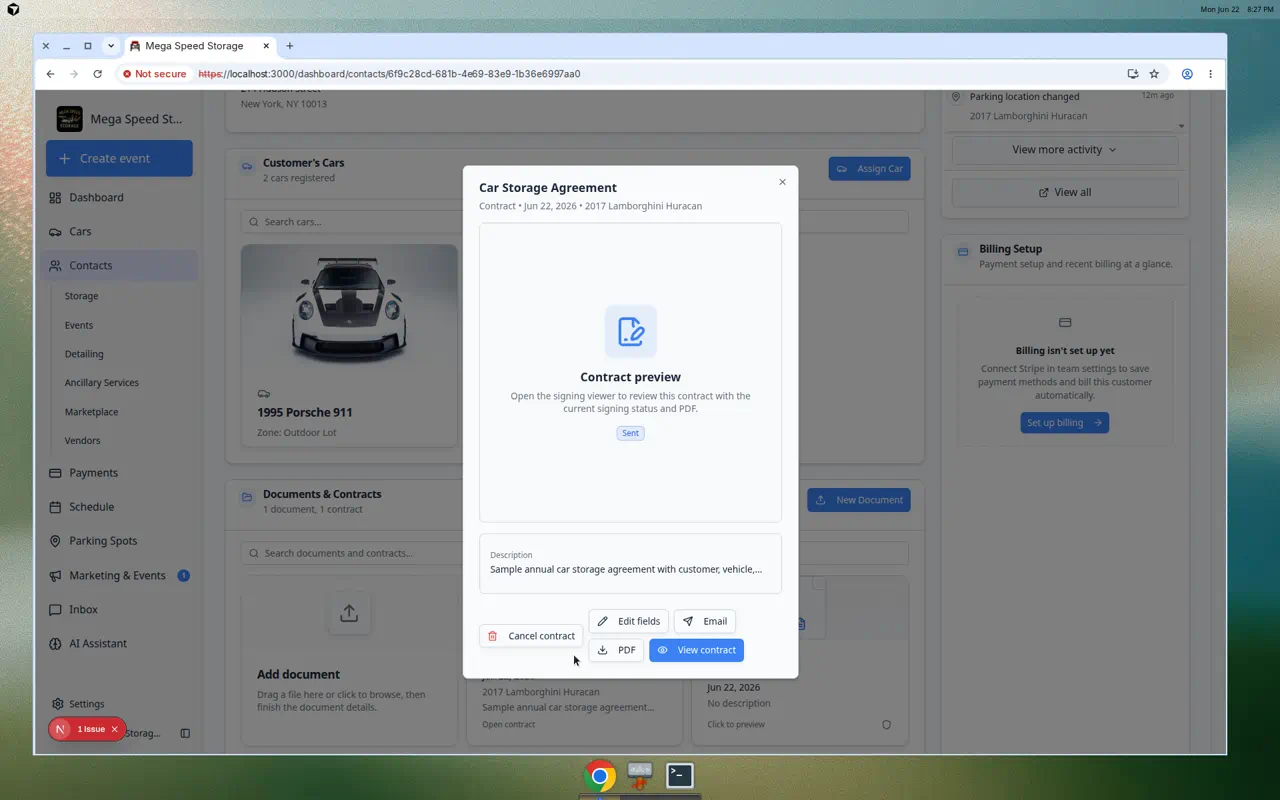Collapse sidebar with panel toggle icon

[x=185, y=733]
